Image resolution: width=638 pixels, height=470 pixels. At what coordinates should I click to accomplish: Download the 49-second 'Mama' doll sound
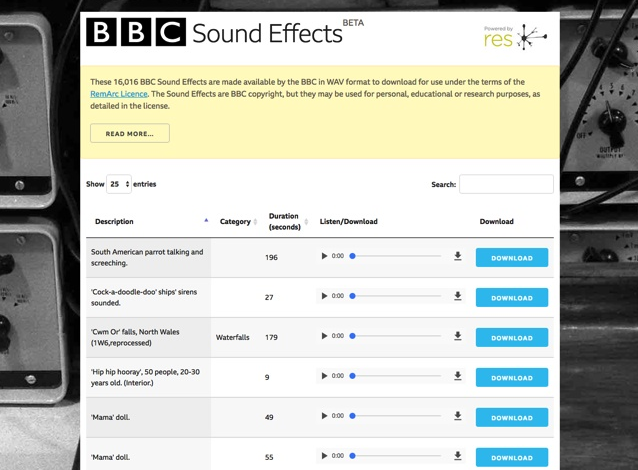click(511, 418)
